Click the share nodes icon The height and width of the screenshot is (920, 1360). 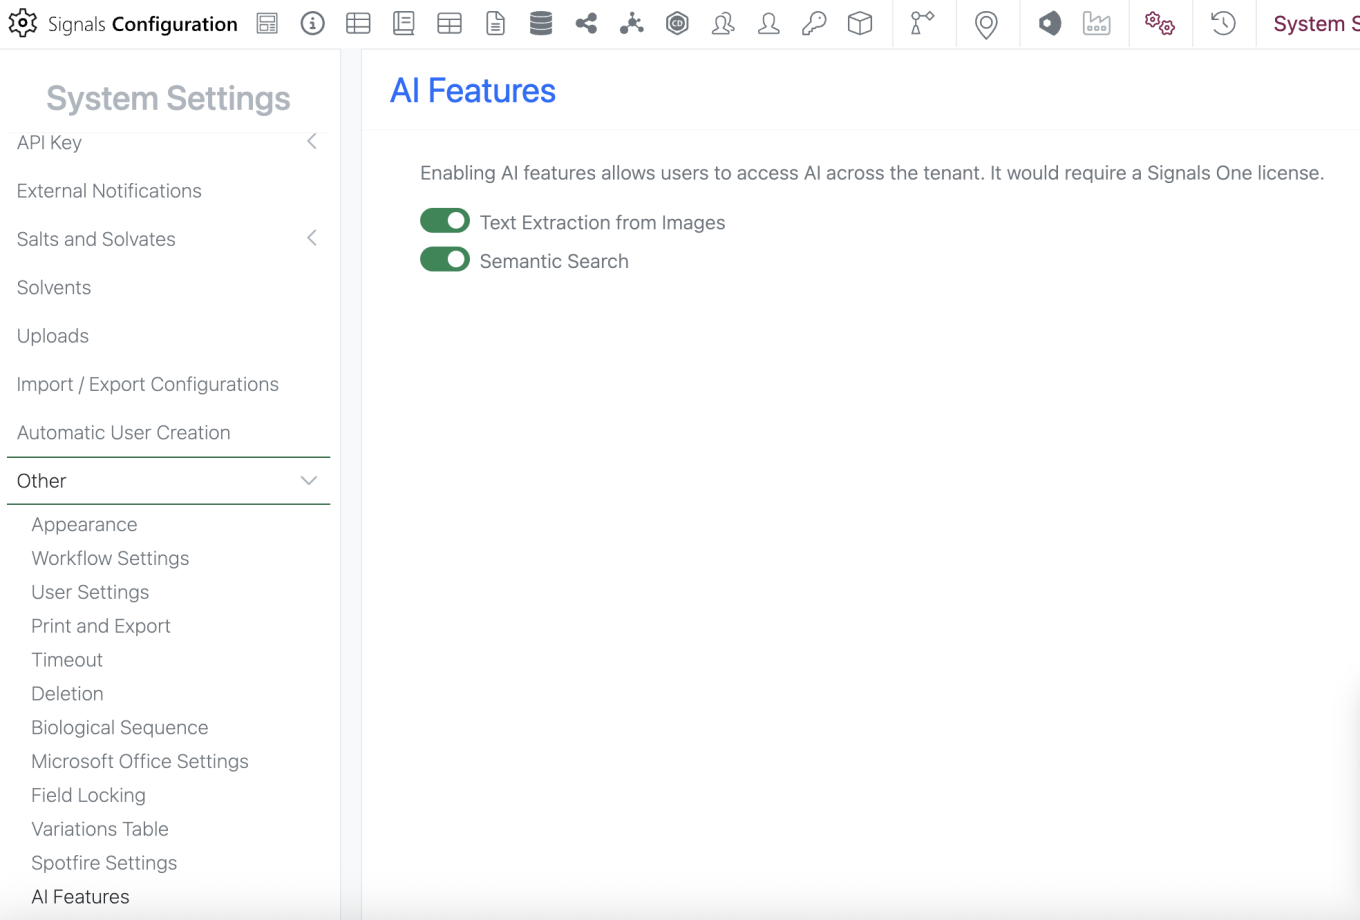(586, 23)
